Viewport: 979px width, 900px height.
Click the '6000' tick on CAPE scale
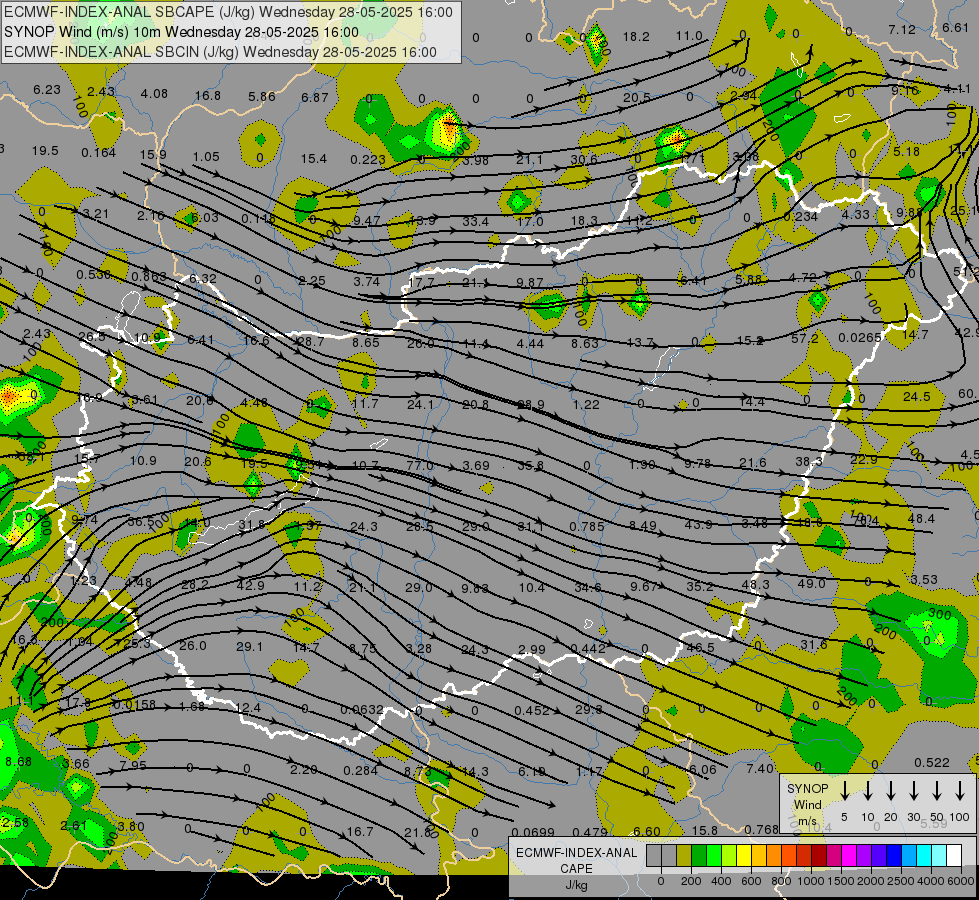tap(962, 881)
